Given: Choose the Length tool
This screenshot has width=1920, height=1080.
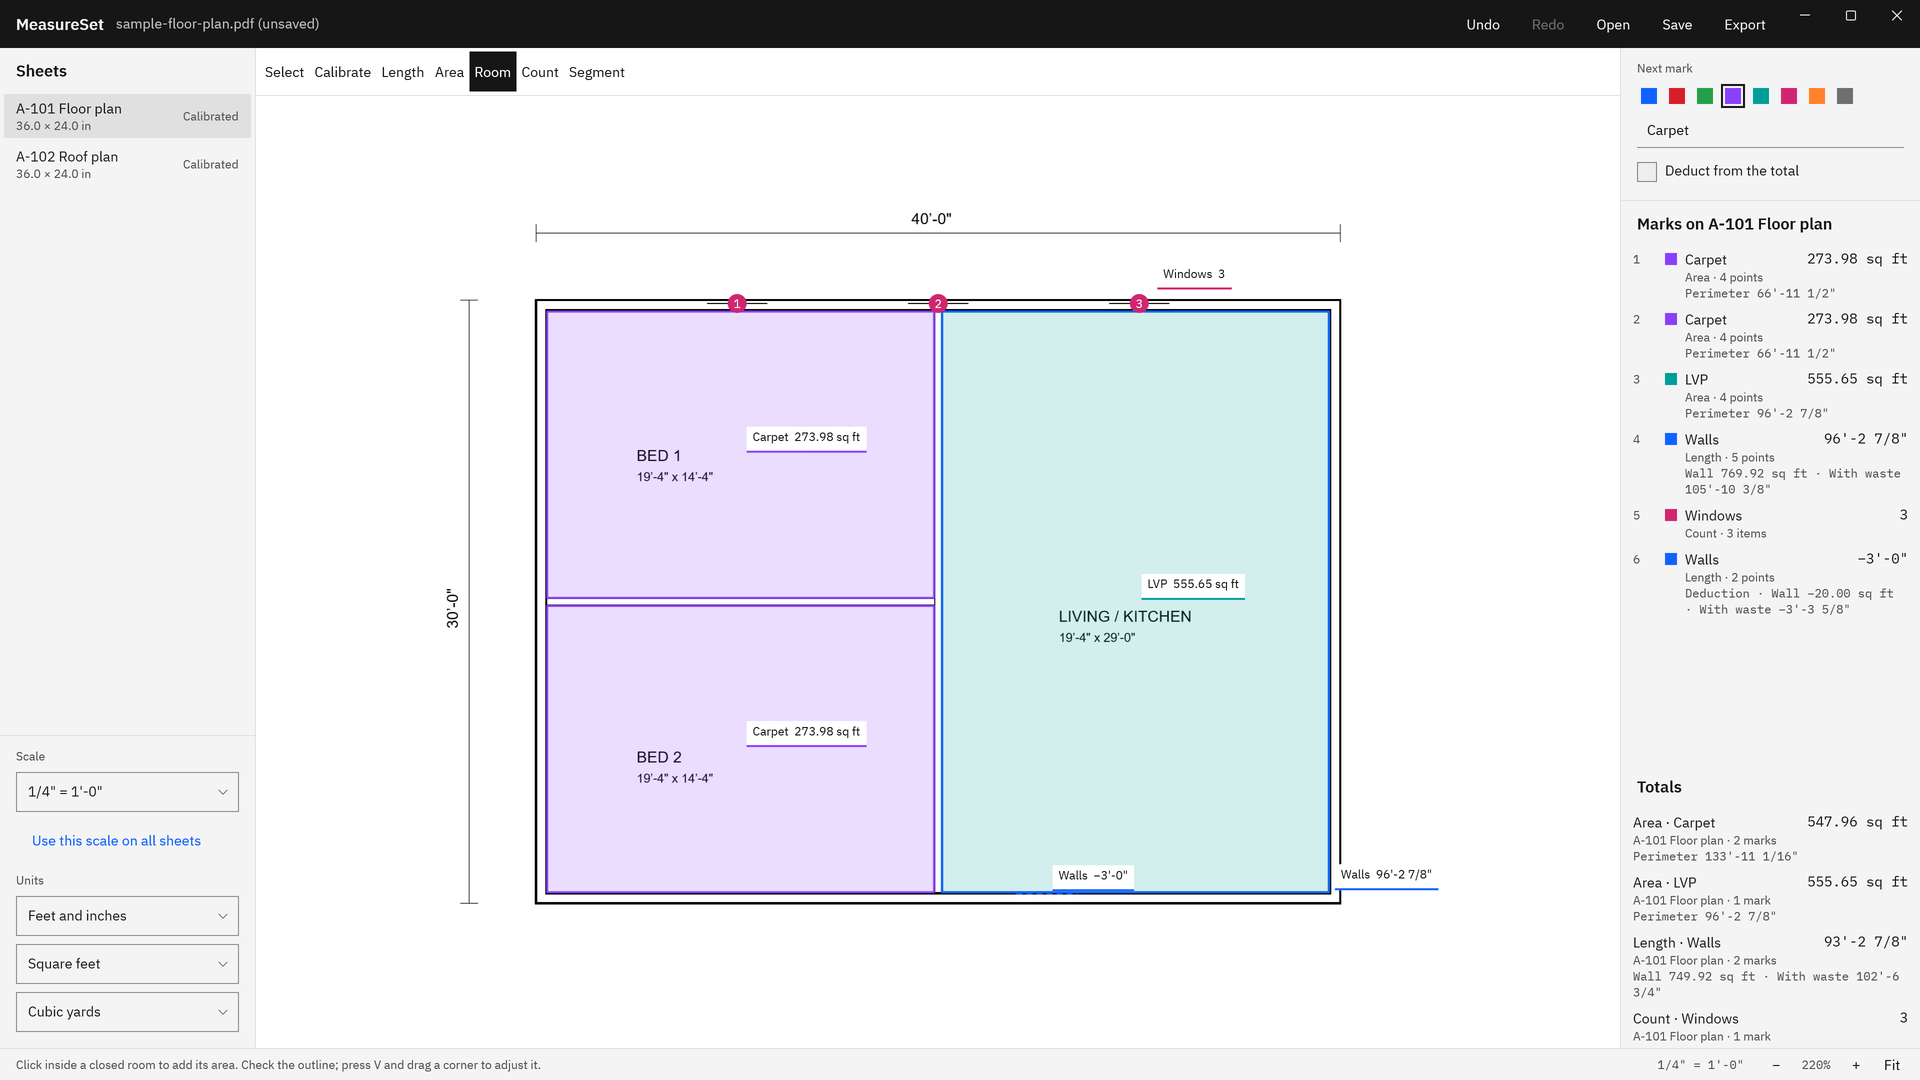Looking at the screenshot, I should coord(402,72).
